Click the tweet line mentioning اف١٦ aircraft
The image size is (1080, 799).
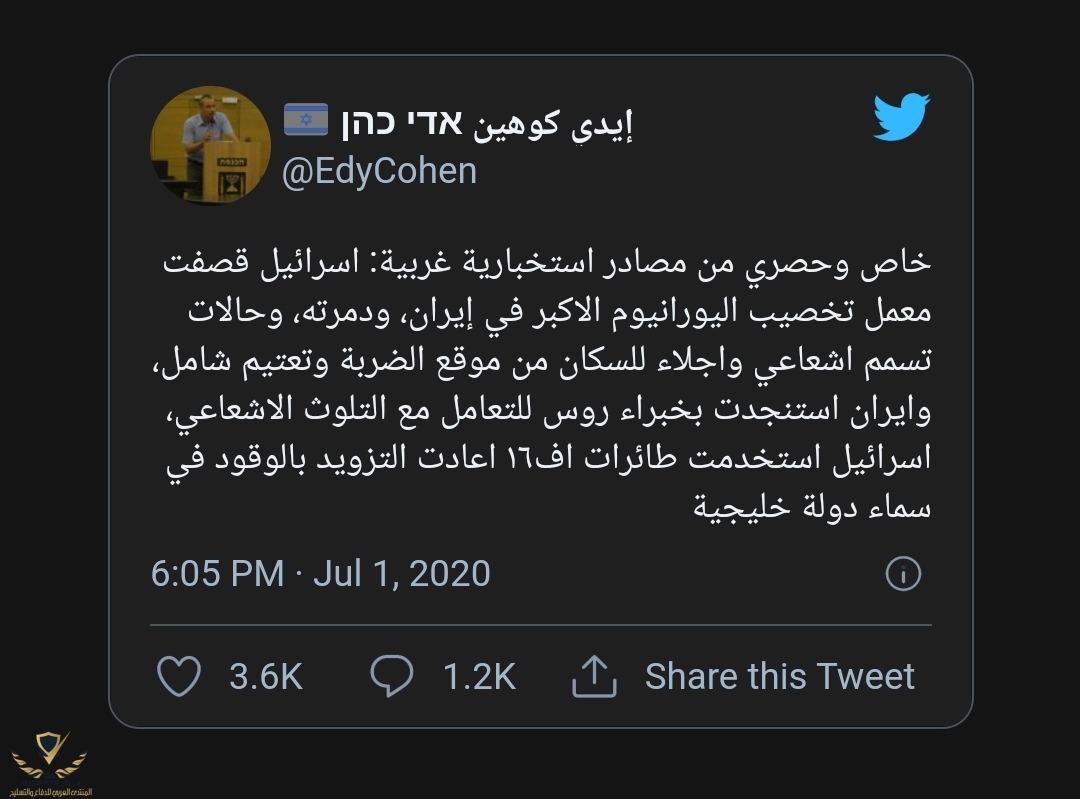coord(546,458)
